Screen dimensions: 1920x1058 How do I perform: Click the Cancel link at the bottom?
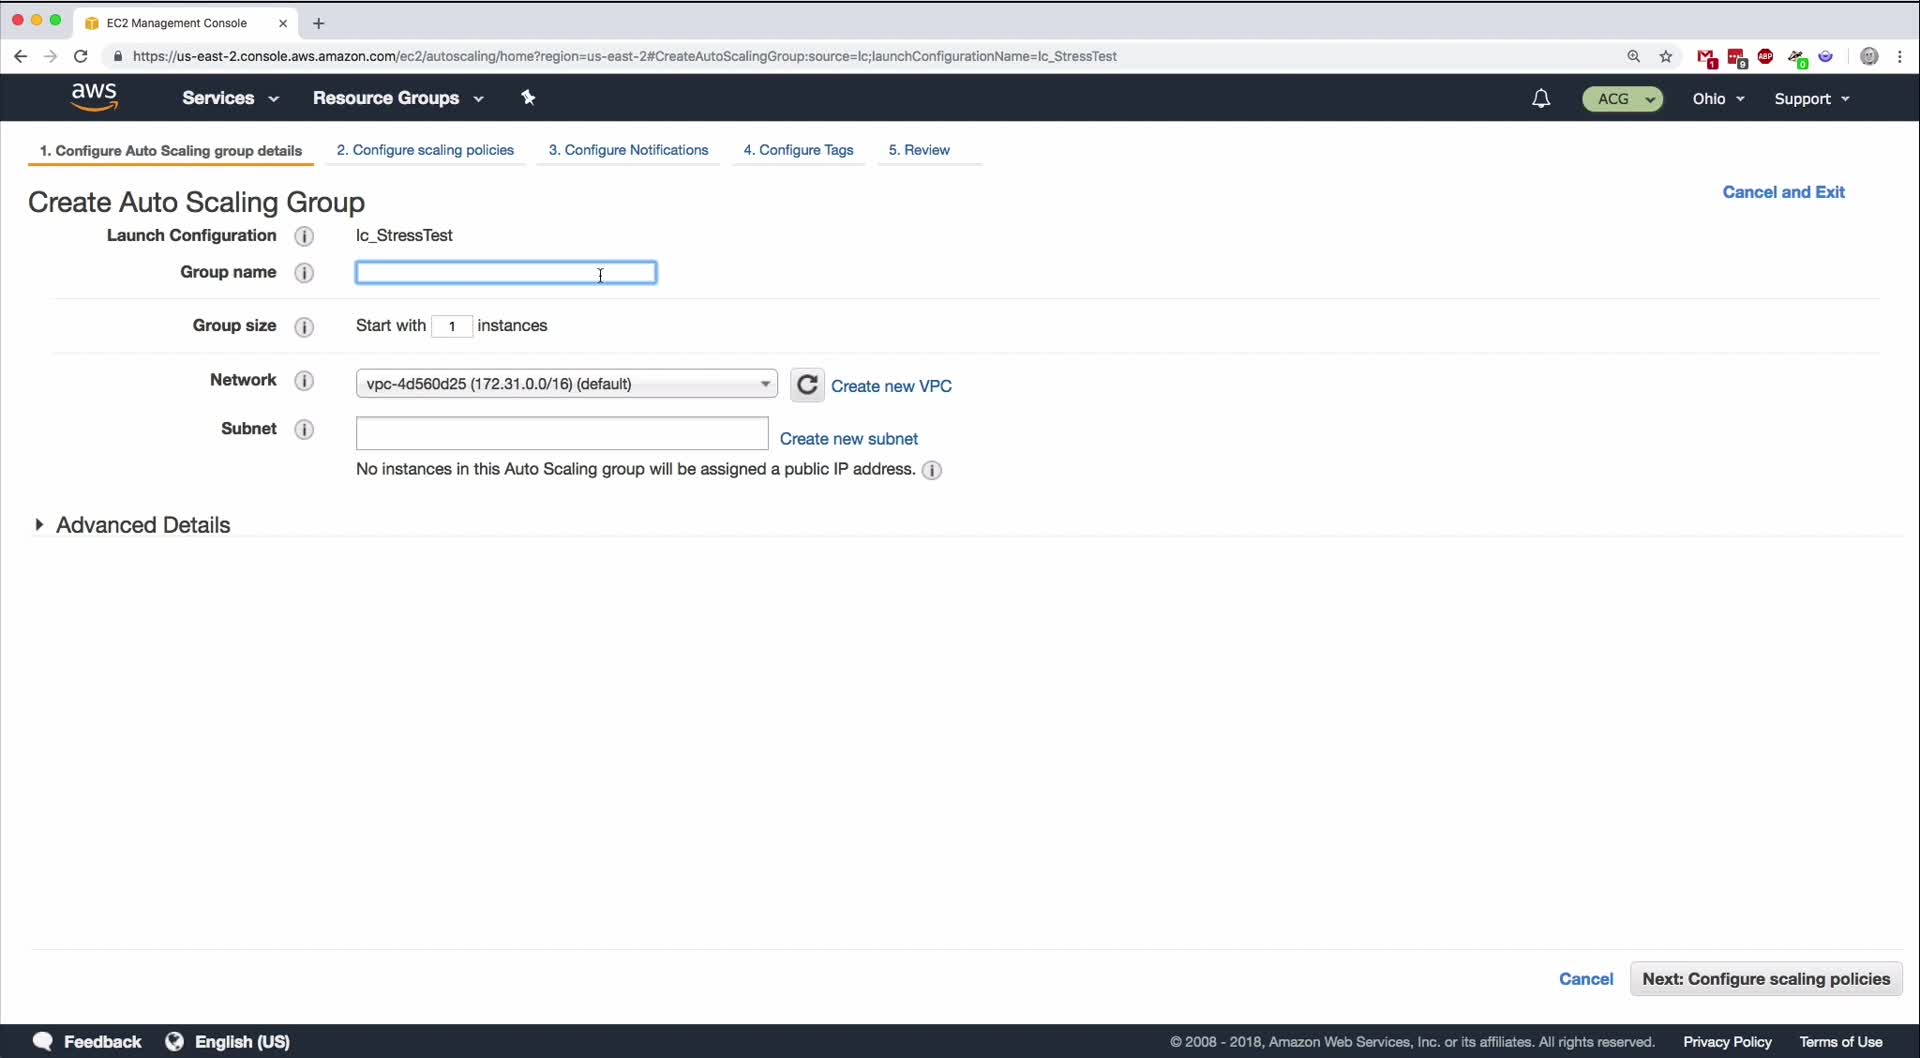coord(1586,979)
